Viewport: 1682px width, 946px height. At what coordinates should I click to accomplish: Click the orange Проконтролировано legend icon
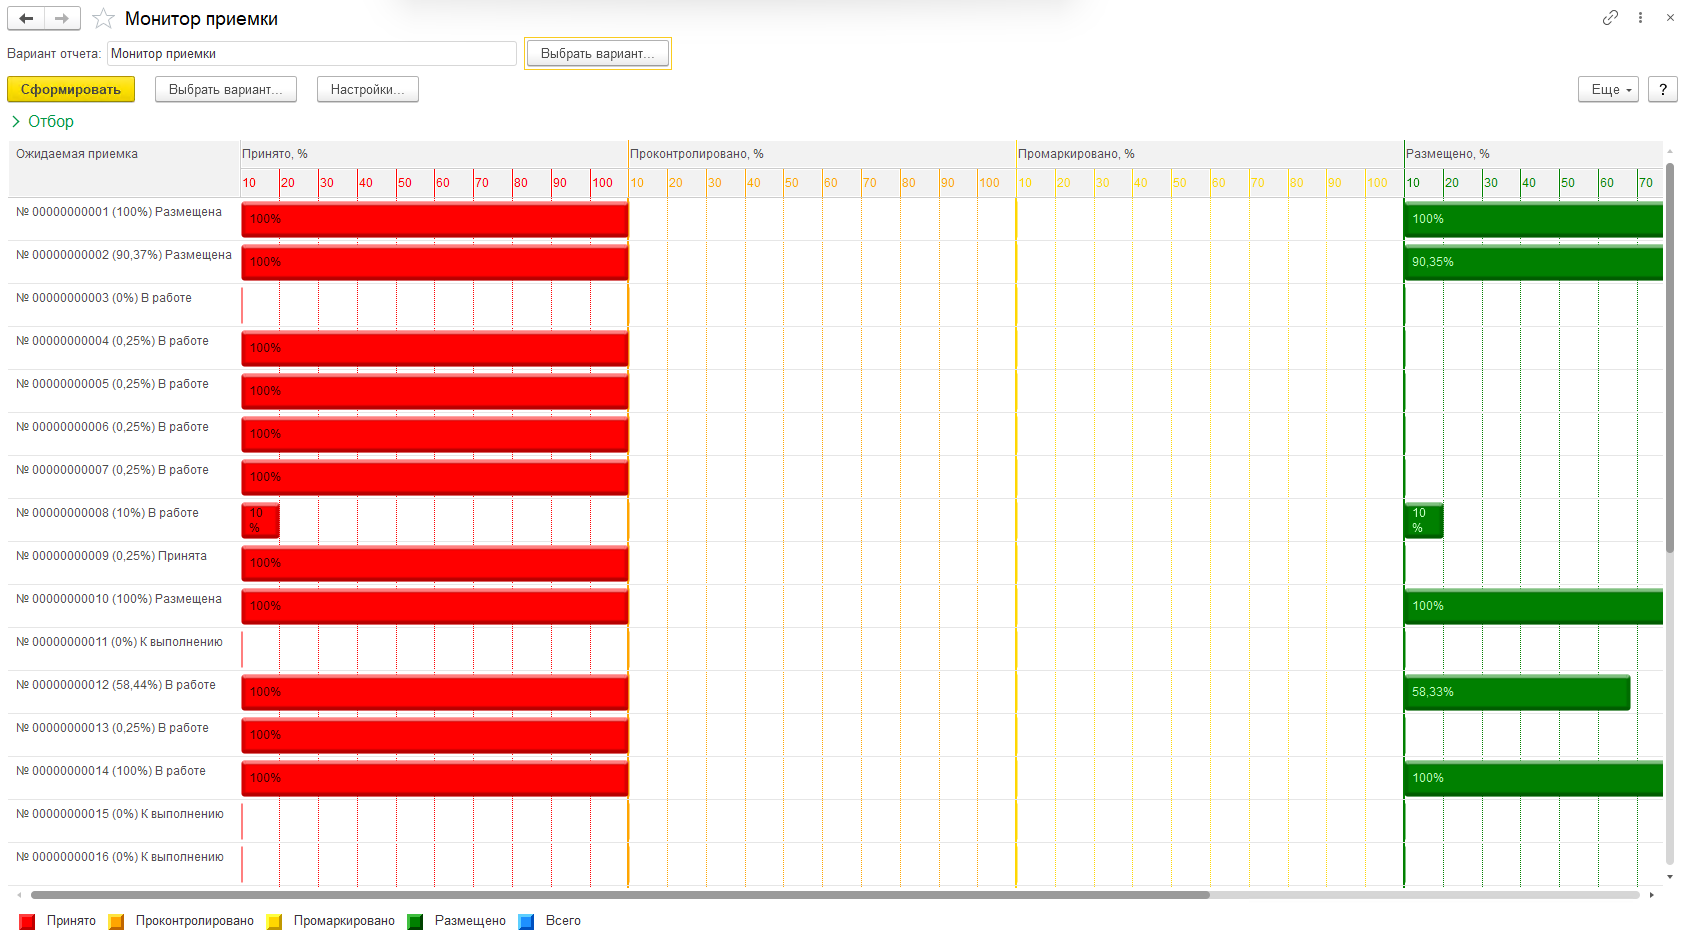(116, 921)
